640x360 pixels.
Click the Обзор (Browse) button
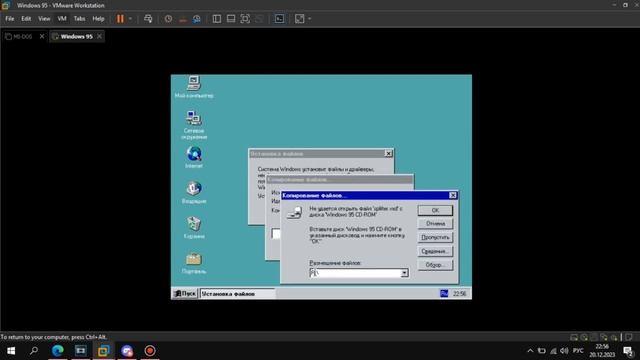click(x=435, y=265)
